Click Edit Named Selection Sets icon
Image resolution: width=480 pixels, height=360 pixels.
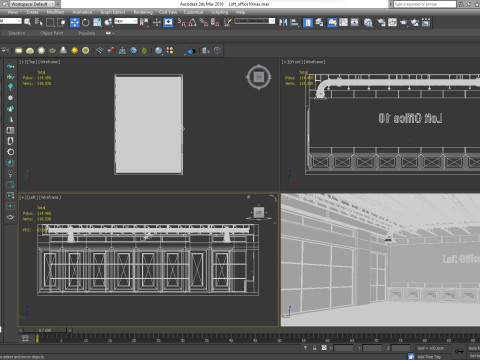[x=228, y=22]
